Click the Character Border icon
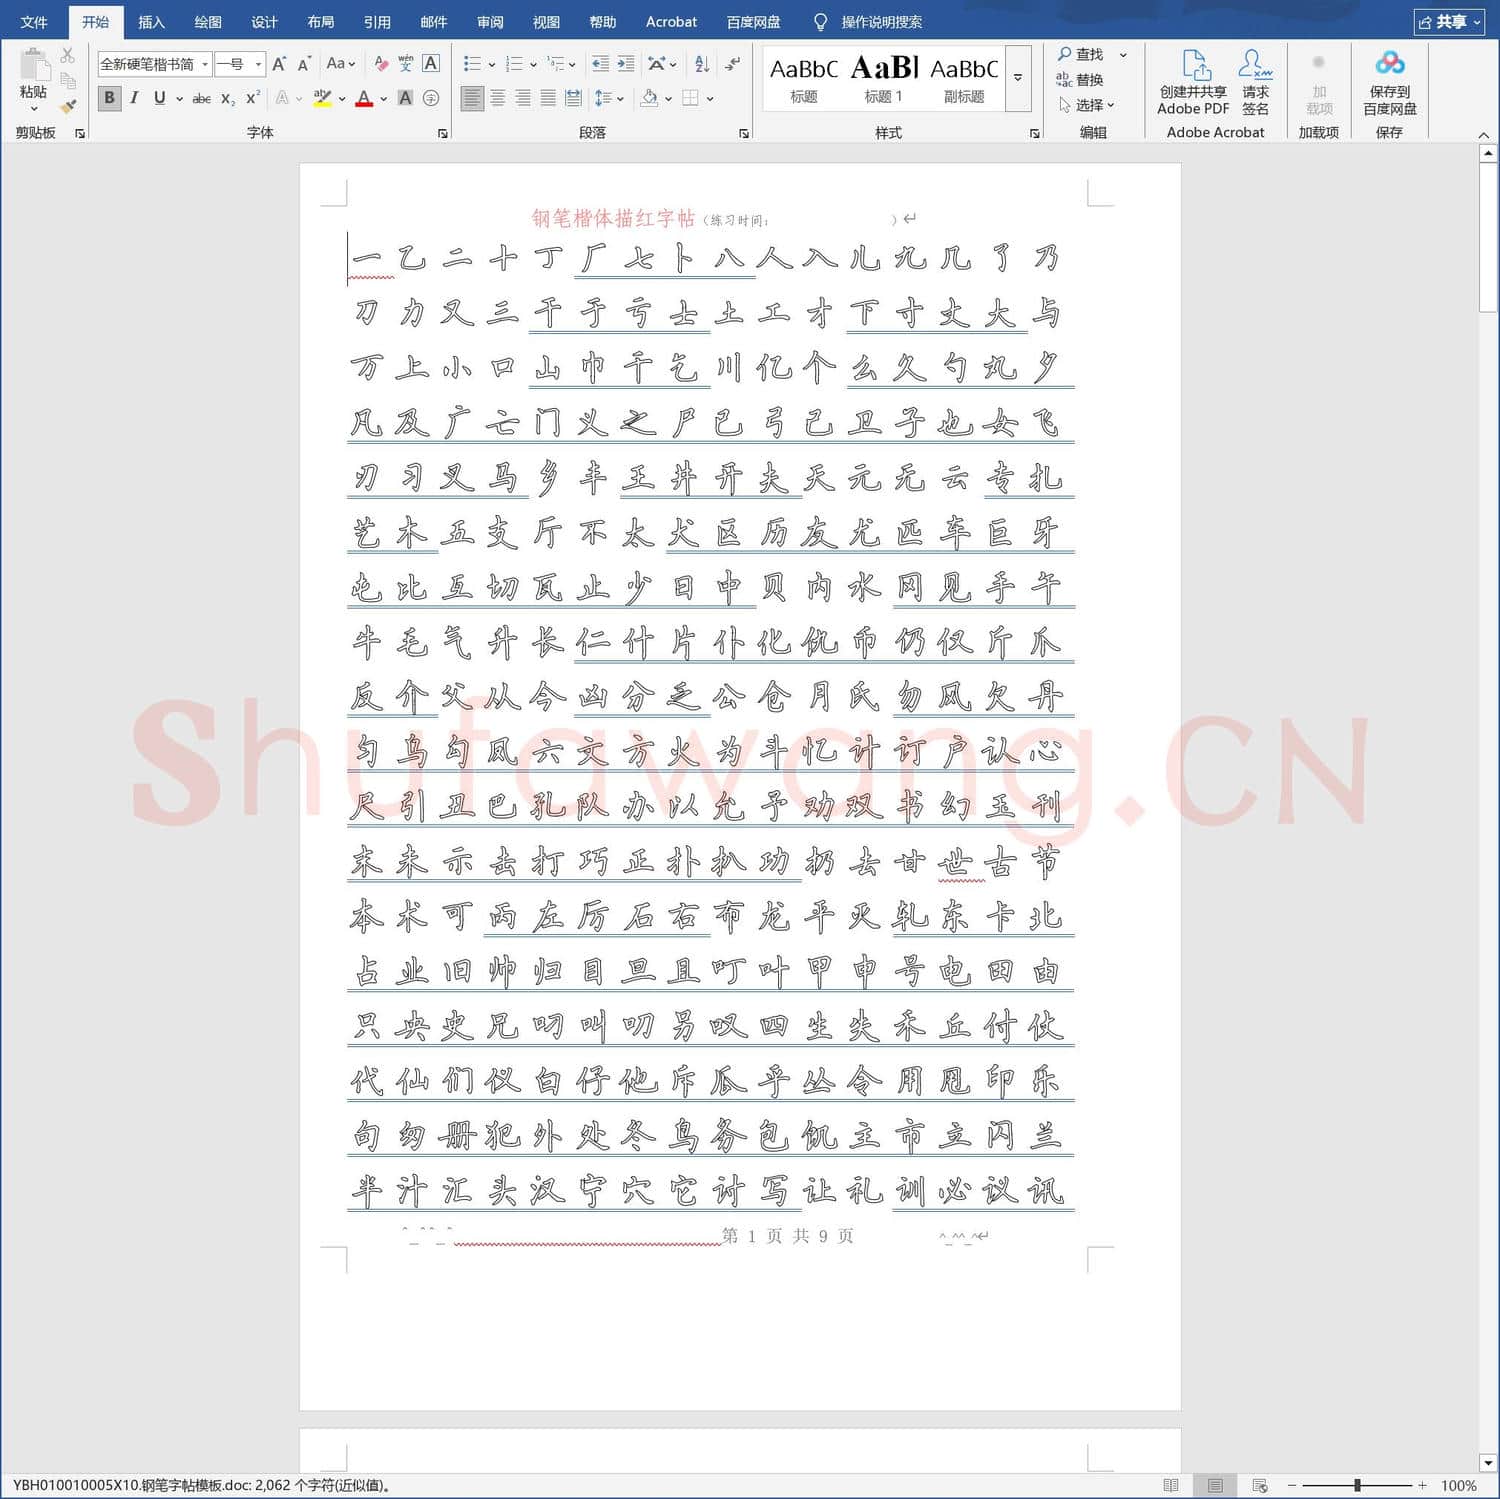Screen dimensions: 1500x1499 tap(431, 64)
